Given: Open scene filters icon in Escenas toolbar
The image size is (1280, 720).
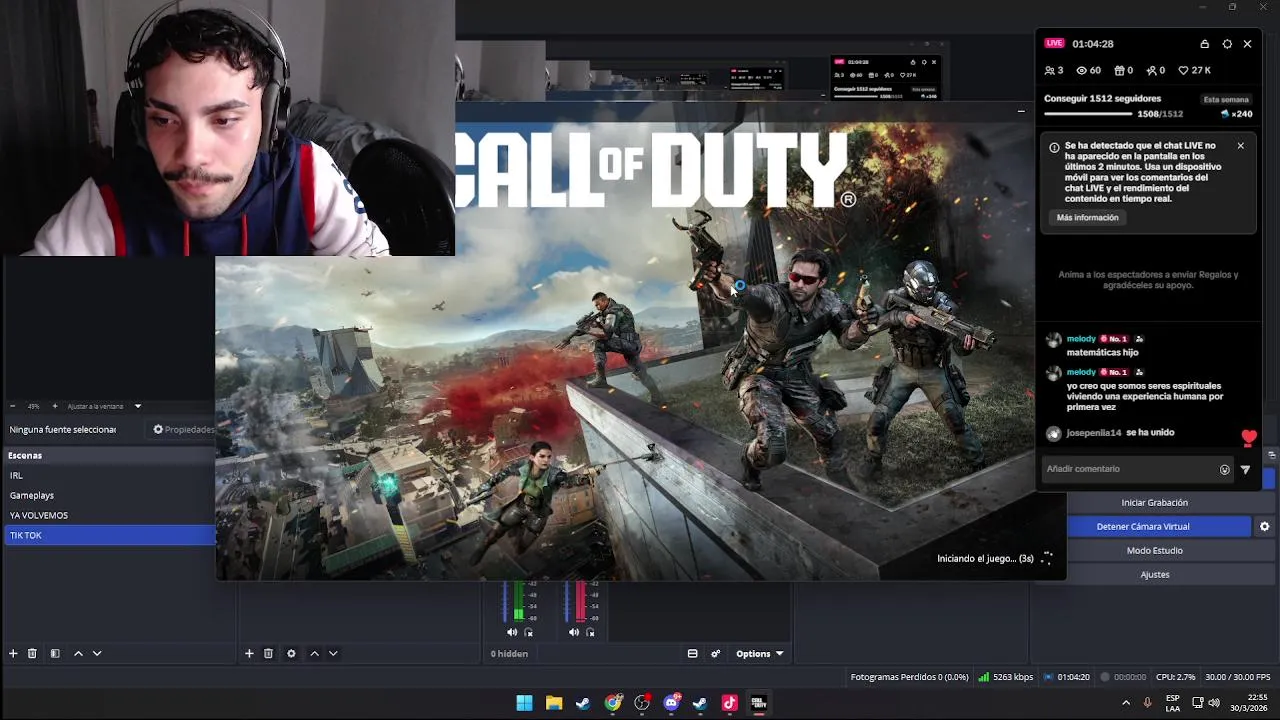Looking at the screenshot, I should click(55, 653).
